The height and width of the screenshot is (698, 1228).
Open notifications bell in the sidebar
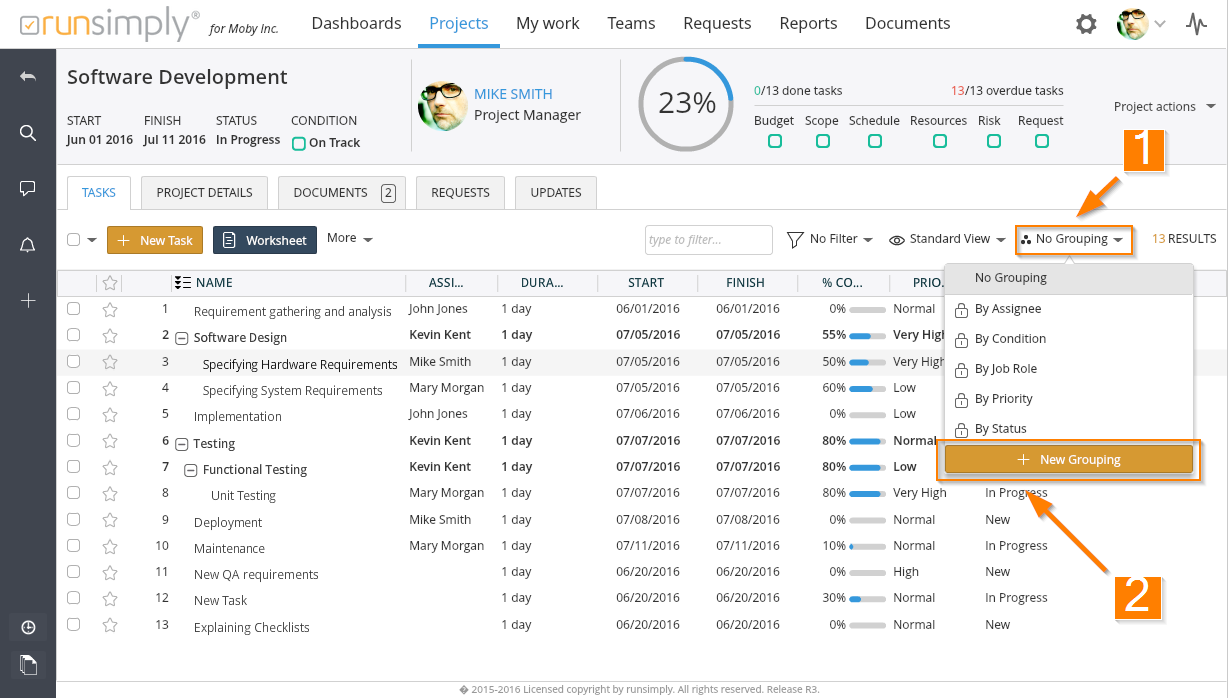[x=28, y=245]
